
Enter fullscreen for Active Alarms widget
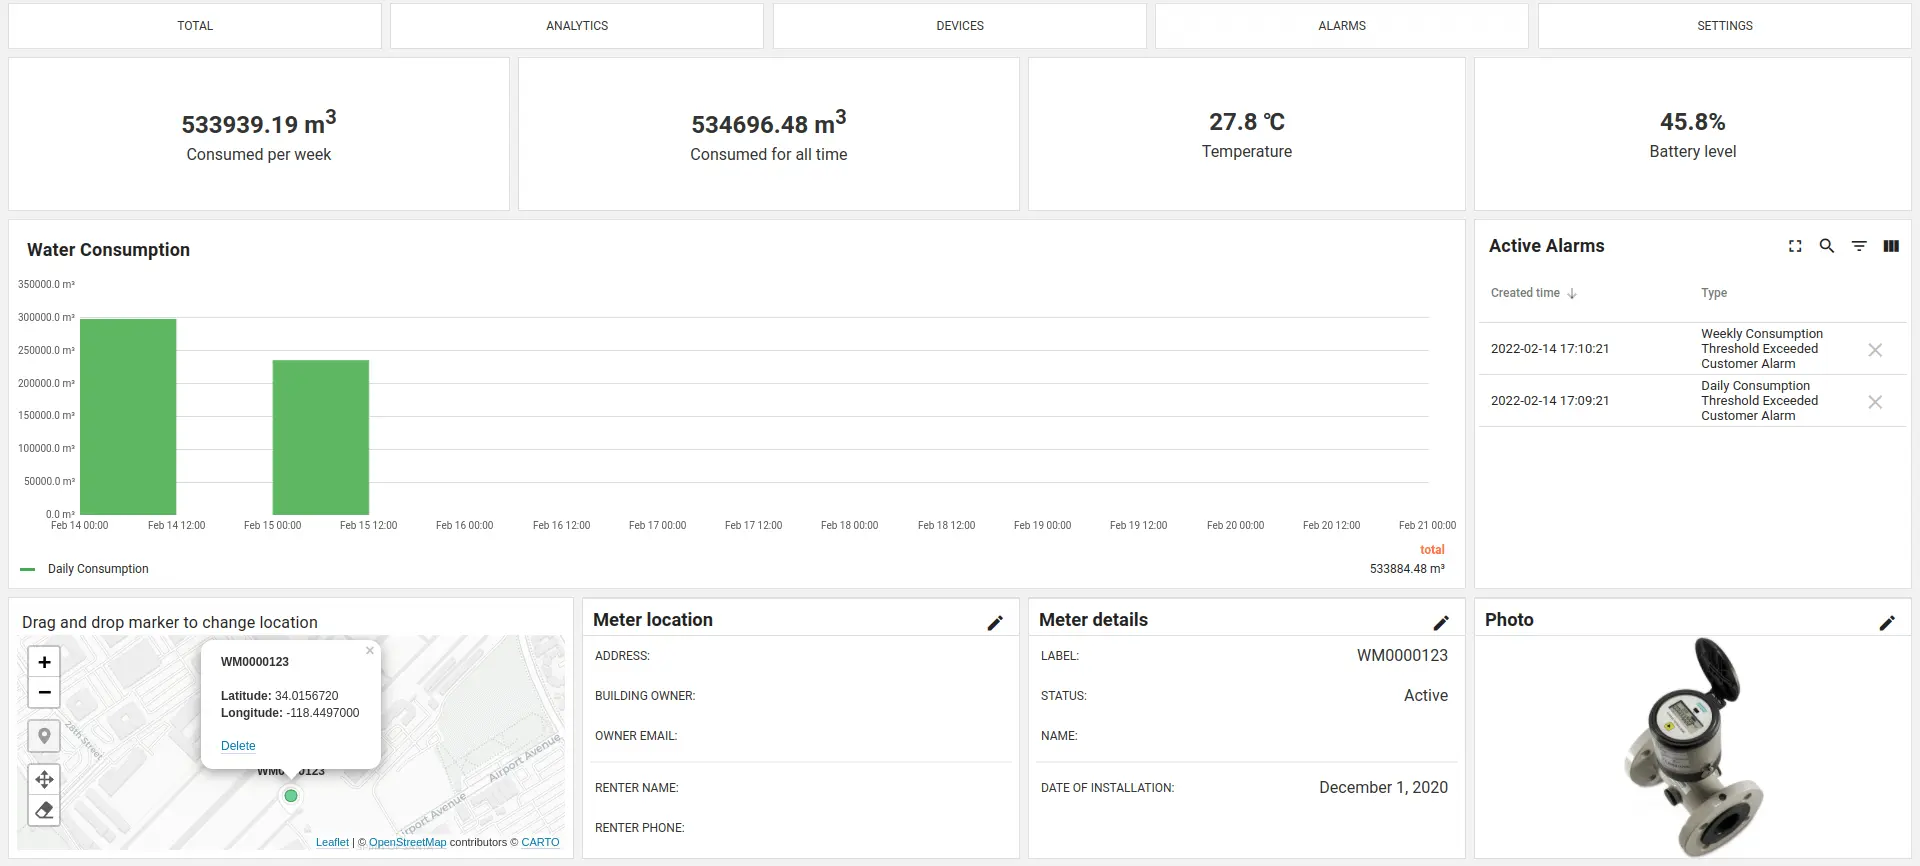(x=1795, y=246)
